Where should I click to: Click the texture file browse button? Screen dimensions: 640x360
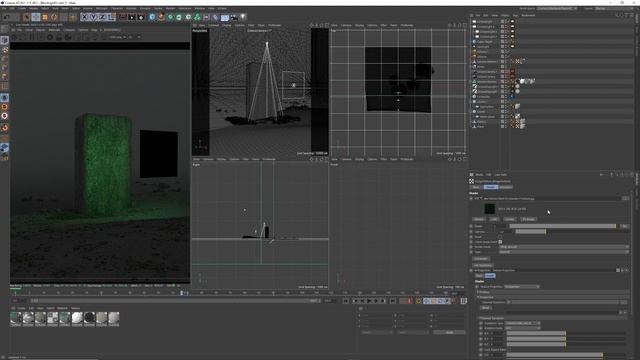625,198
